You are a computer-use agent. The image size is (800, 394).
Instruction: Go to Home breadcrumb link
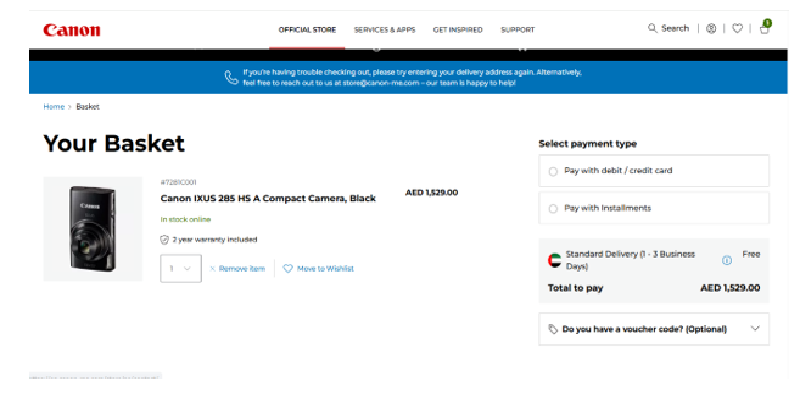[54, 107]
